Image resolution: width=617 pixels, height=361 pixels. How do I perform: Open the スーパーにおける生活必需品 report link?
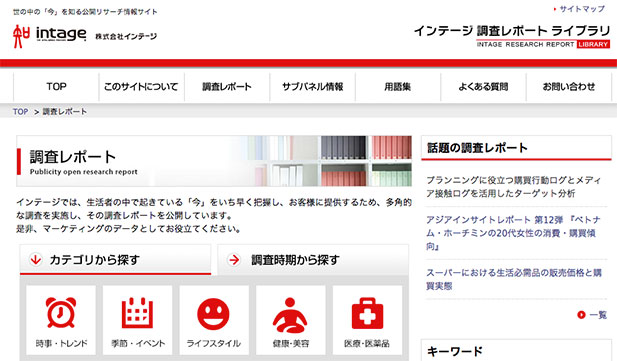tap(514, 279)
